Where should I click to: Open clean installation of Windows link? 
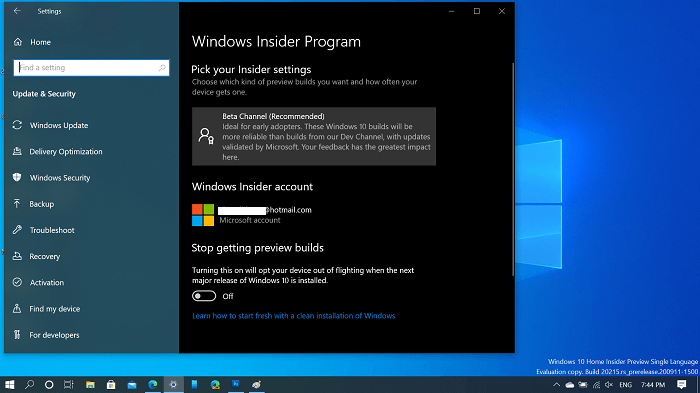[x=294, y=316]
